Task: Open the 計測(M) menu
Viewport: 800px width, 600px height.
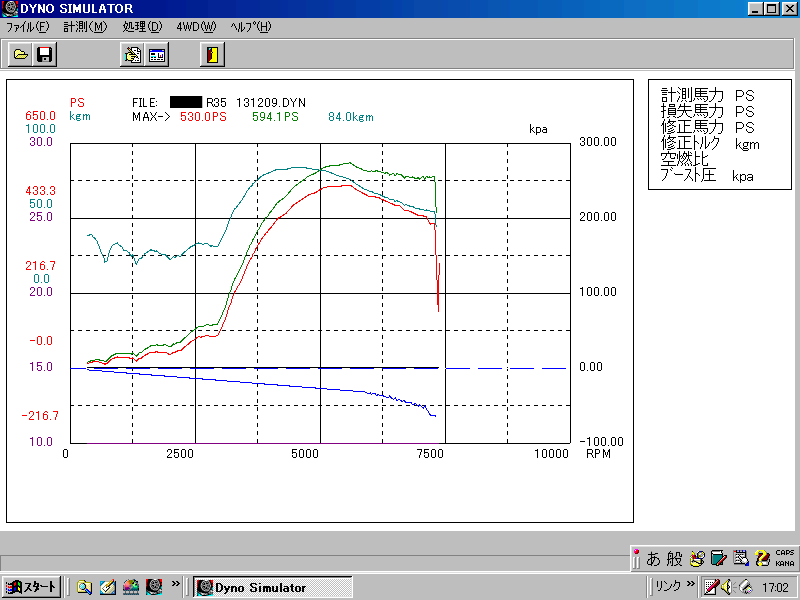Action: 85,27
